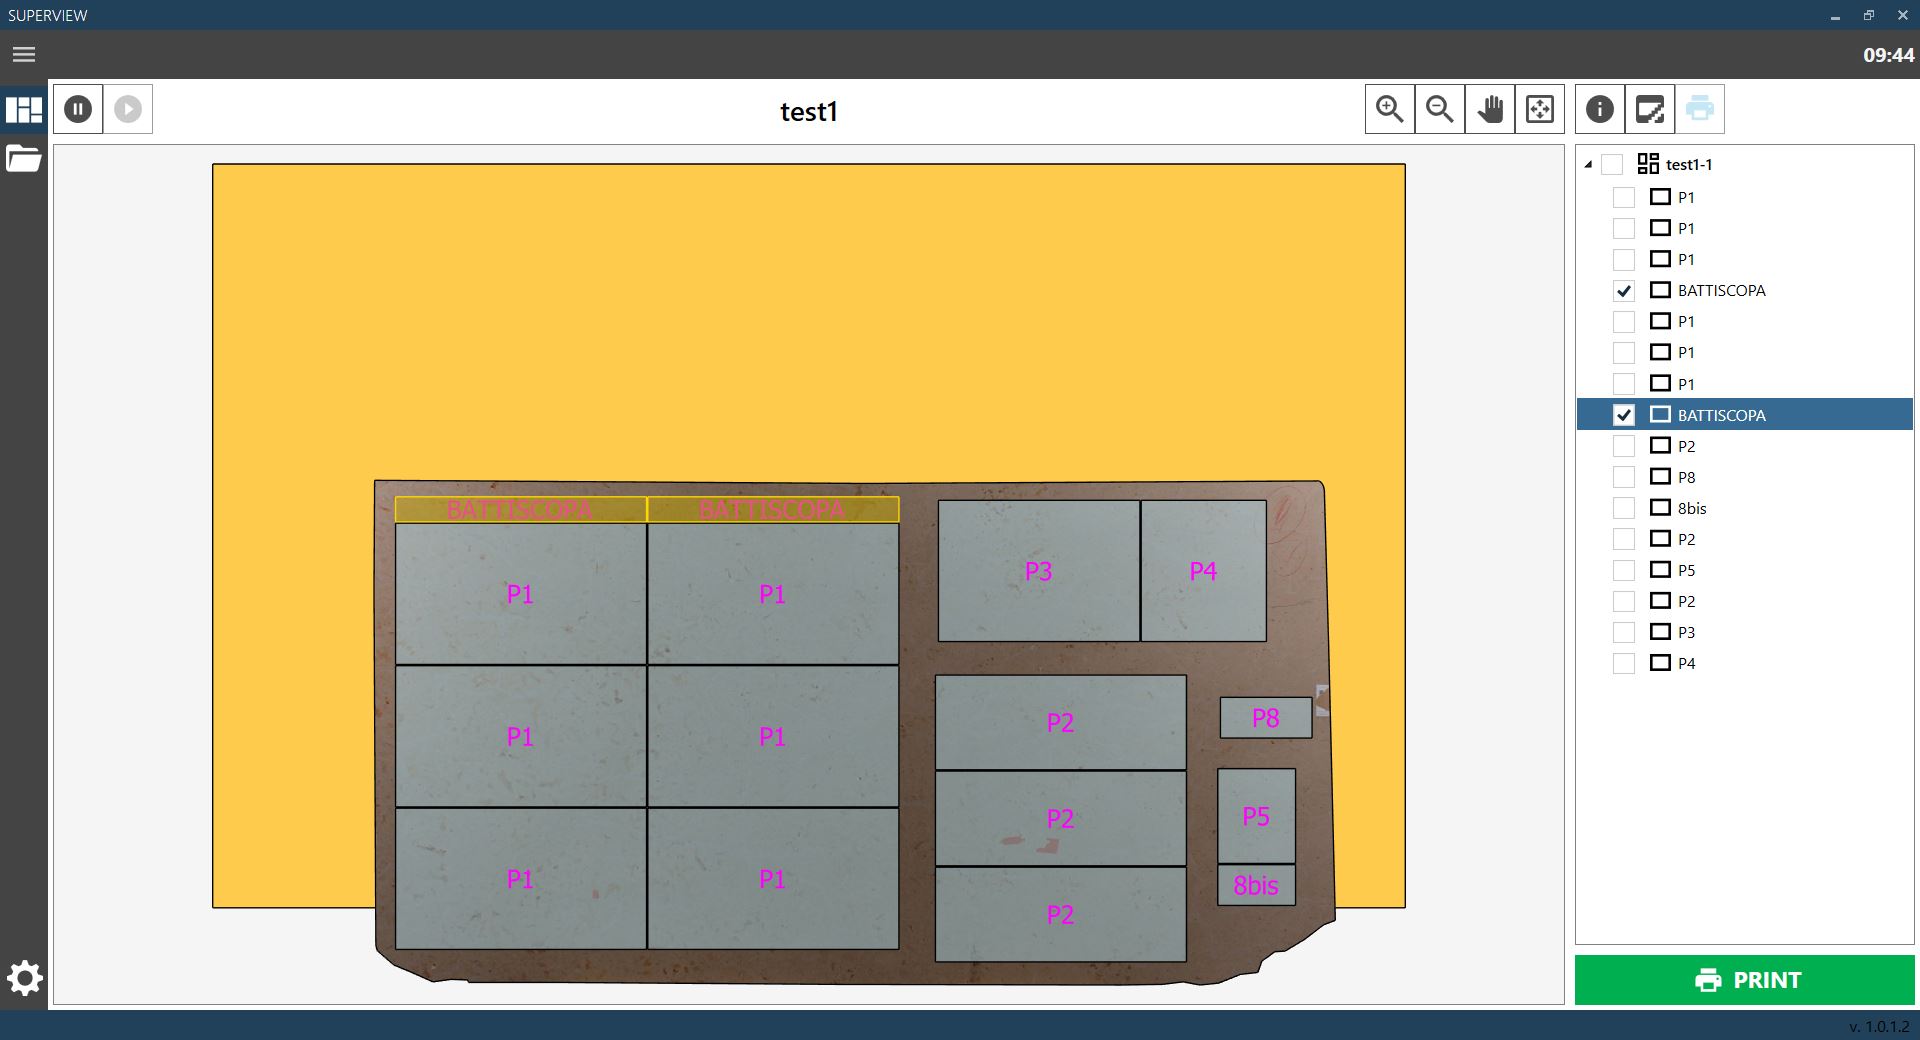This screenshot has height=1040, width=1920.
Task: Check the P5 checkbox in the list
Action: pyautogui.click(x=1624, y=570)
